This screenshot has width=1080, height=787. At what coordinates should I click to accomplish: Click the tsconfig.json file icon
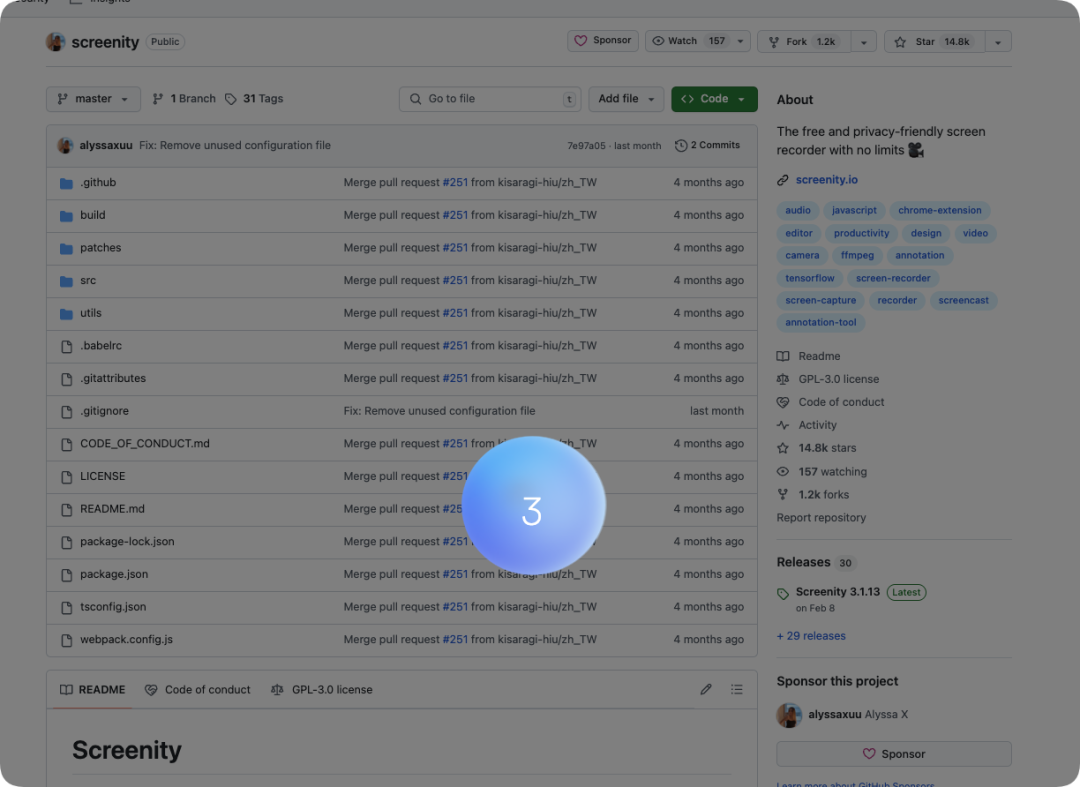pyautogui.click(x=66, y=607)
